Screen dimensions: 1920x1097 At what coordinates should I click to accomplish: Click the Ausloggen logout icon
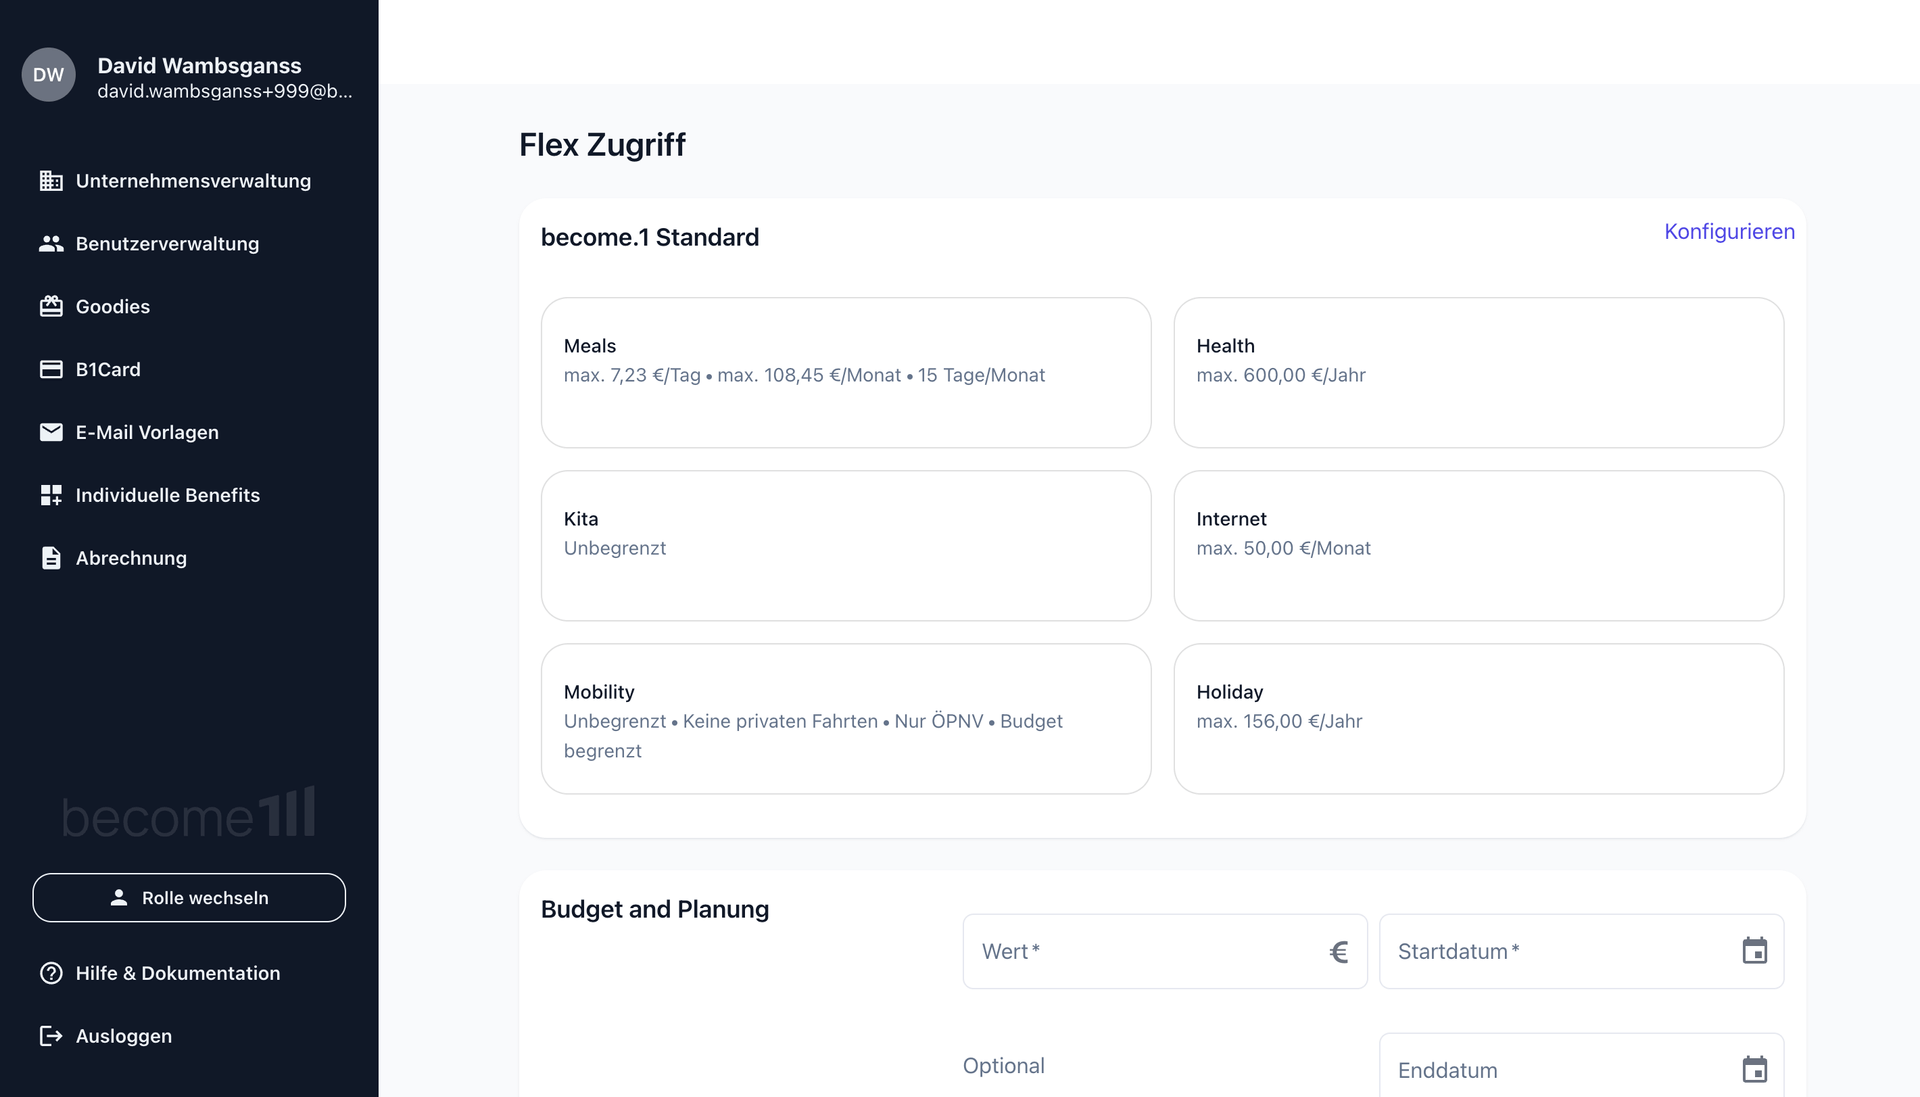point(51,1036)
